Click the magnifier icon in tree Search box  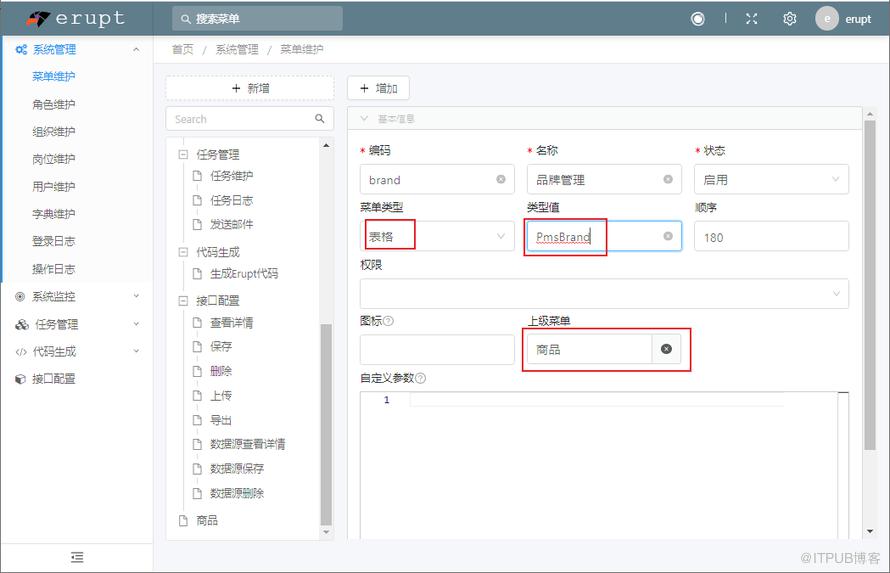coord(320,119)
